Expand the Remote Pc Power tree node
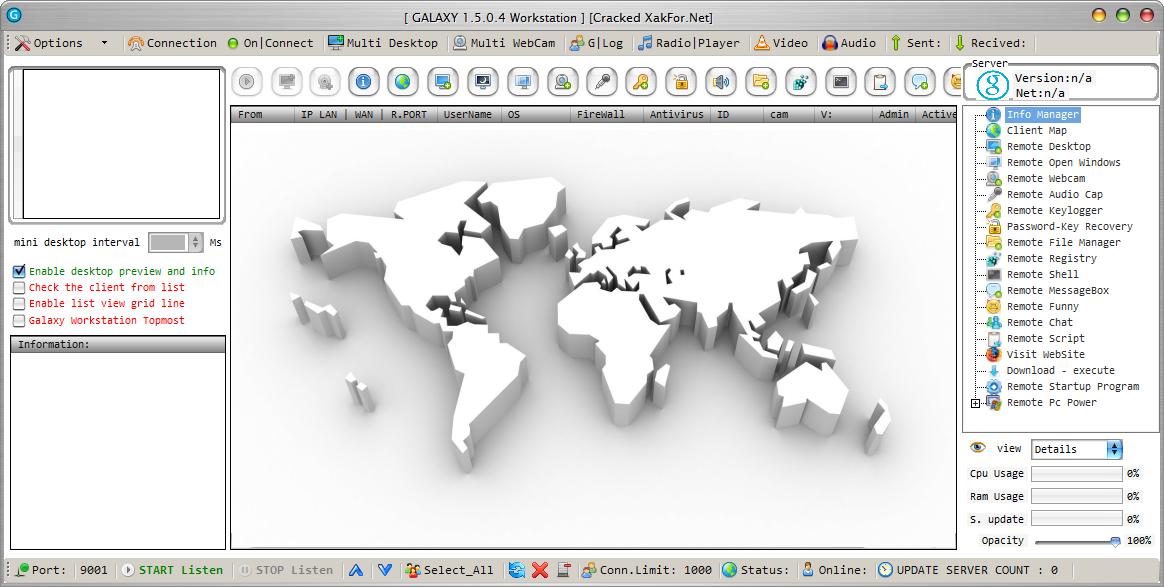This screenshot has width=1164, height=587. point(975,403)
